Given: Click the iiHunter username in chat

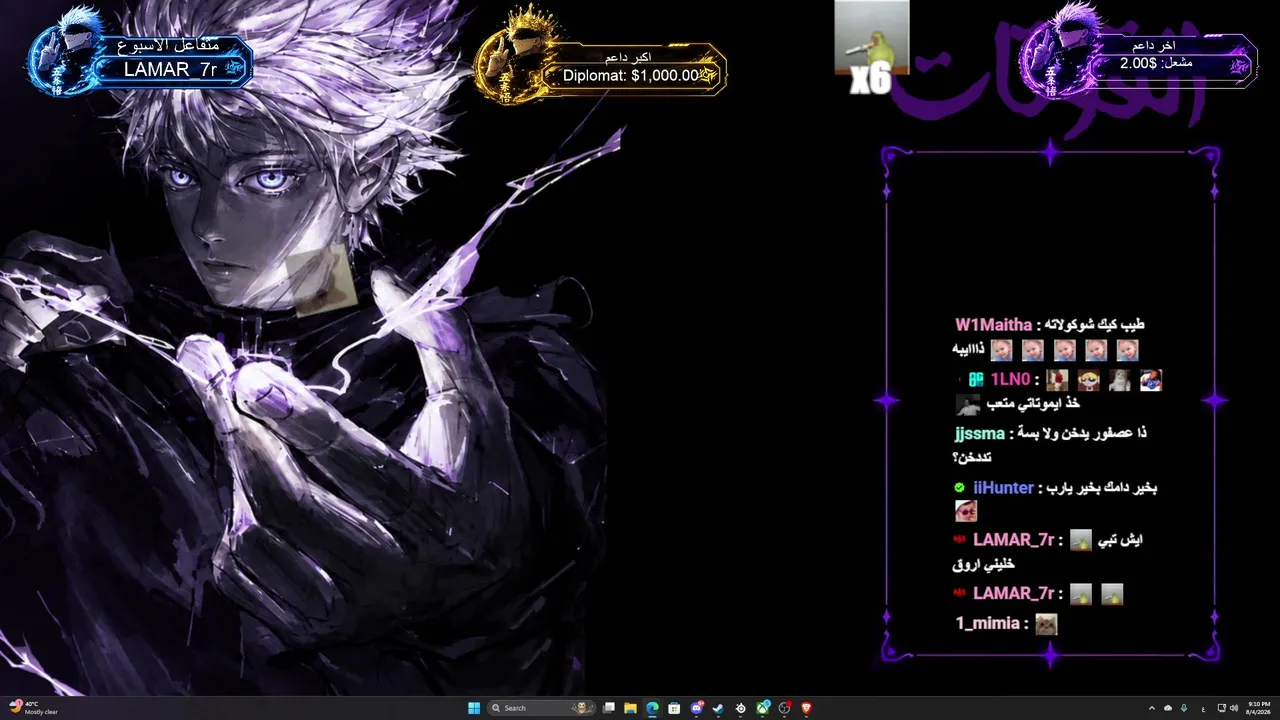Looking at the screenshot, I should tap(1003, 488).
